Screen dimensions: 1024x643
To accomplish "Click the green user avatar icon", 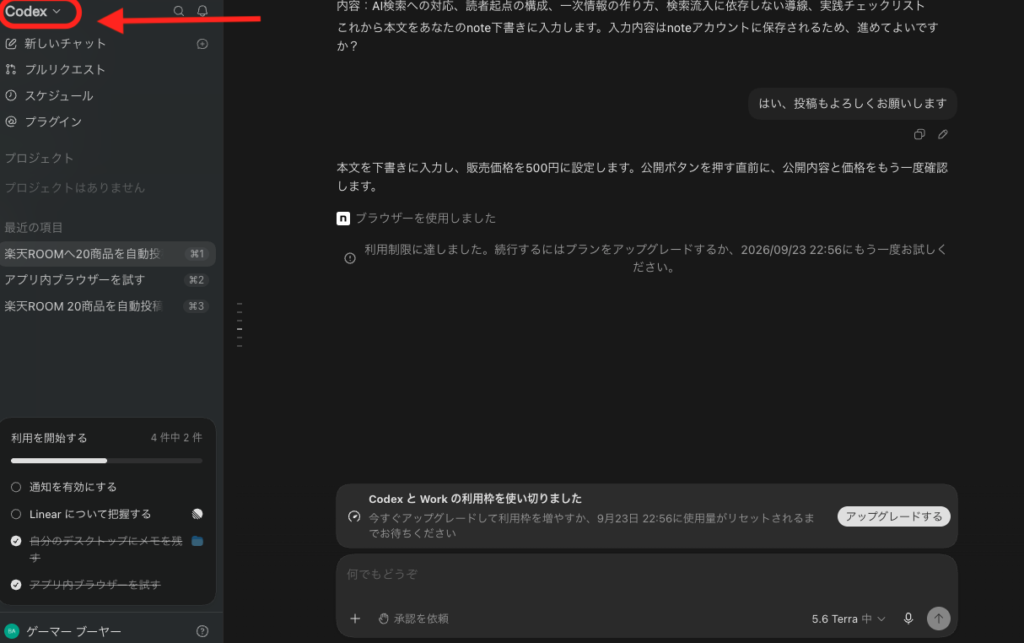I will [x=11, y=631].
